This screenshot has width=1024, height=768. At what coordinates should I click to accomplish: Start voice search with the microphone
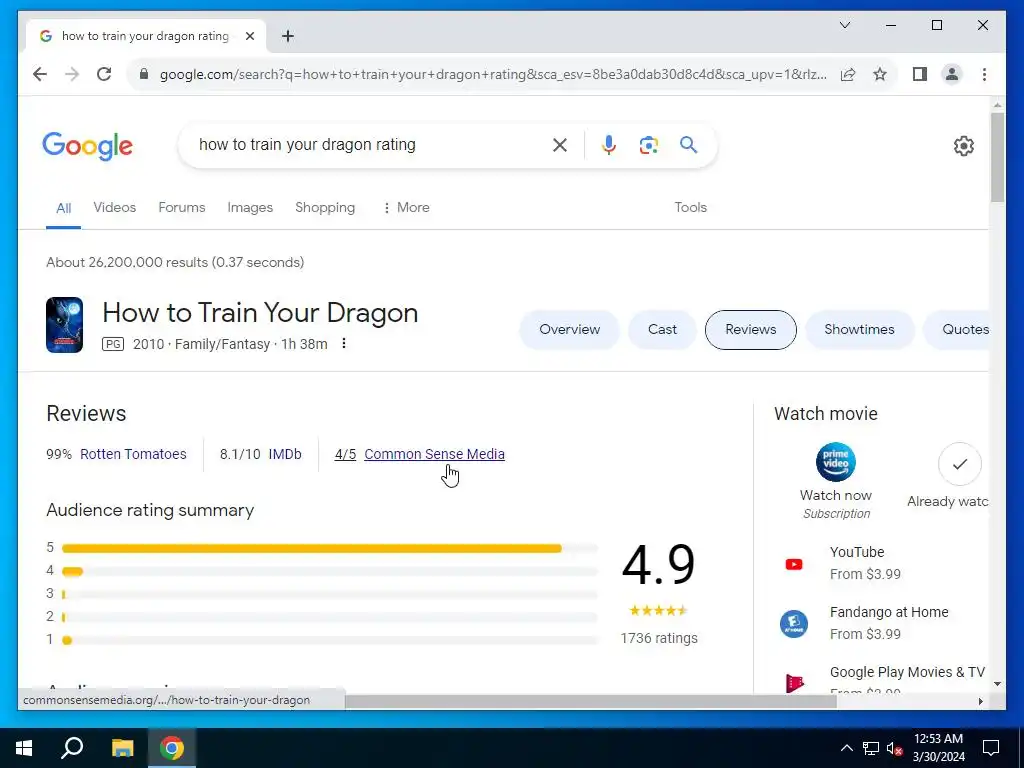coord(609,145)
